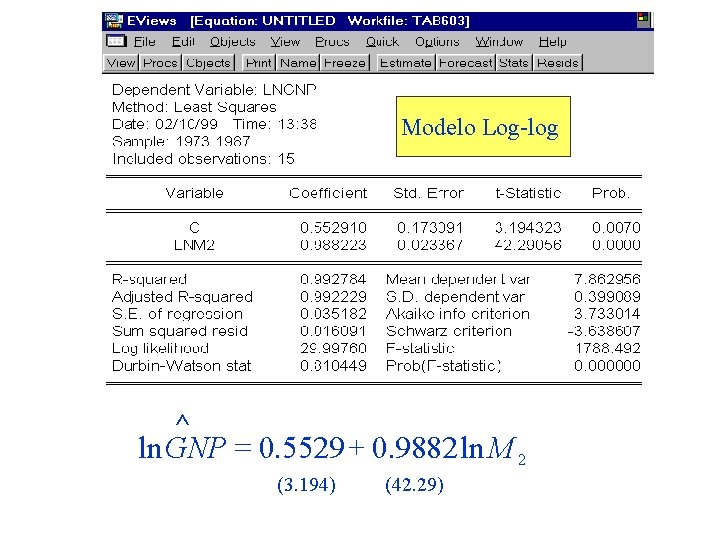The height and width of the screenshot is (540, 720).
Task: Click the Schwarz criterion label
Action: [x=449, y=331]
